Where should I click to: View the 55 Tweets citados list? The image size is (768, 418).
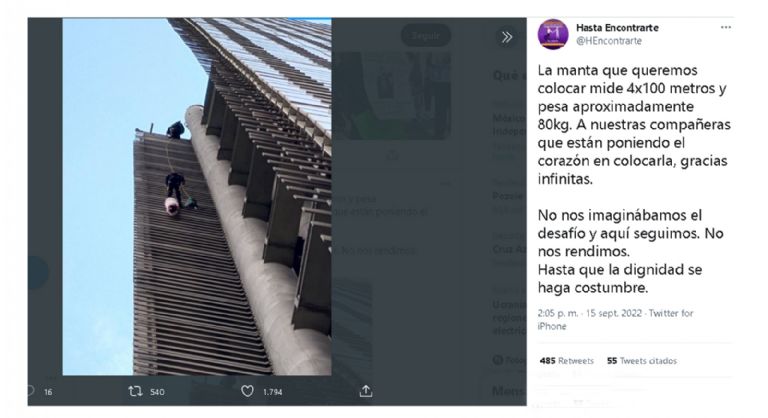click(642, 361)
